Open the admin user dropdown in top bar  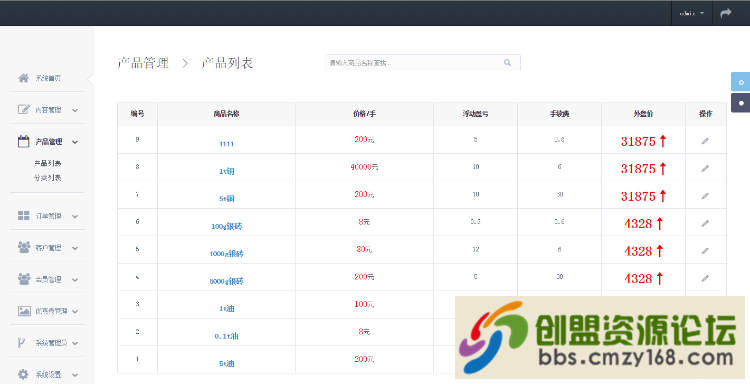pyautogui.click(x=692, y=13)
